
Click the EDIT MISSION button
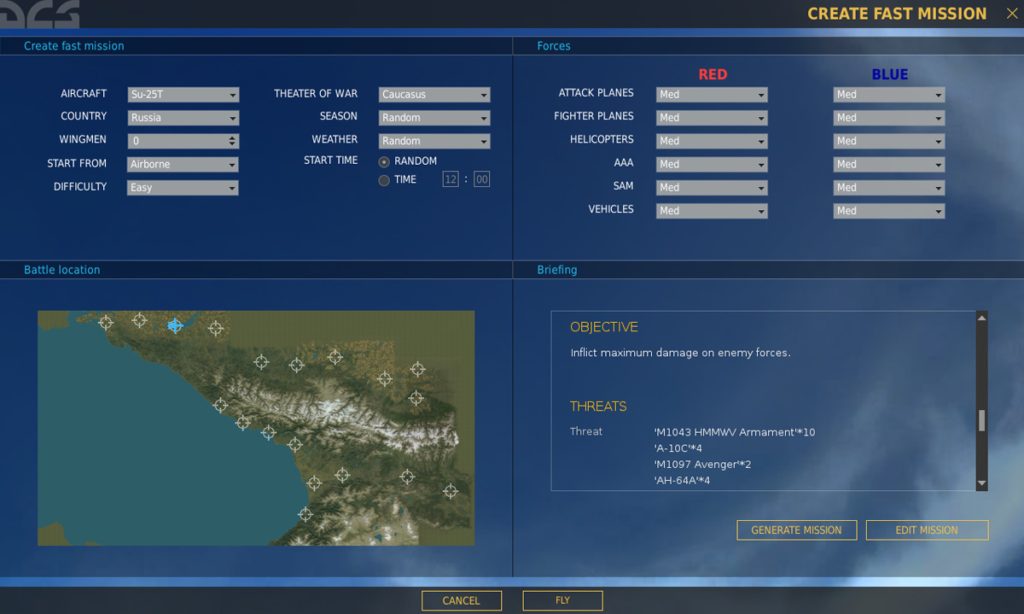927,530
